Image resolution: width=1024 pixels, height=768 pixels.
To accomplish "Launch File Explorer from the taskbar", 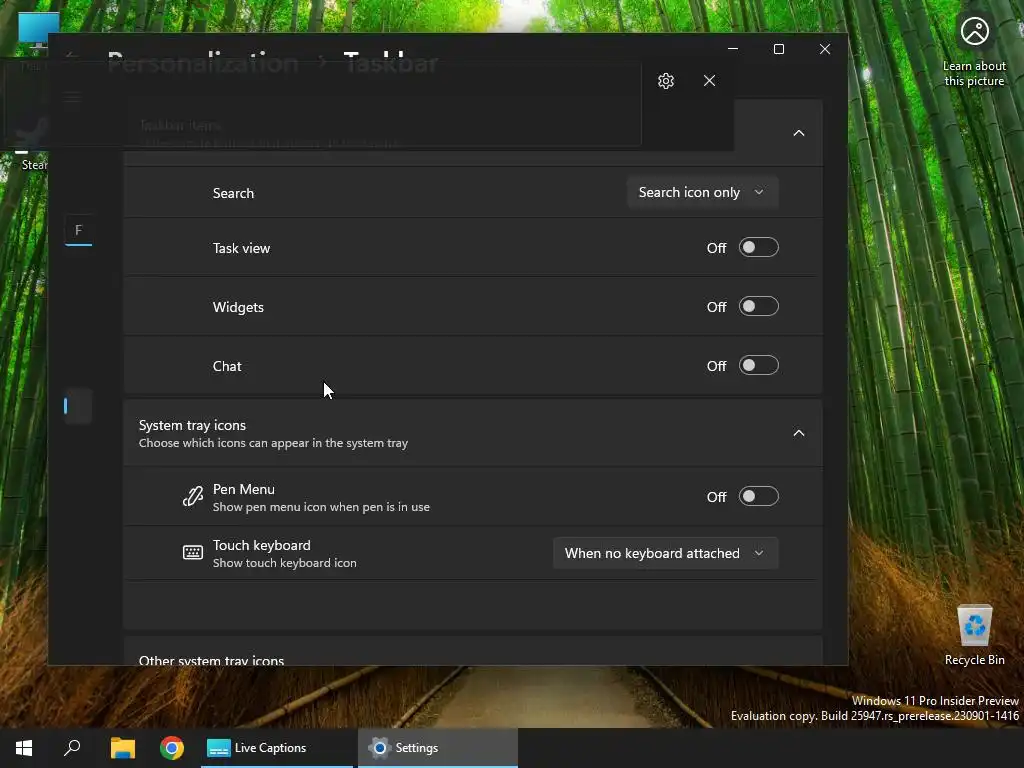I will pyautogui.click(x=122, y=748).
